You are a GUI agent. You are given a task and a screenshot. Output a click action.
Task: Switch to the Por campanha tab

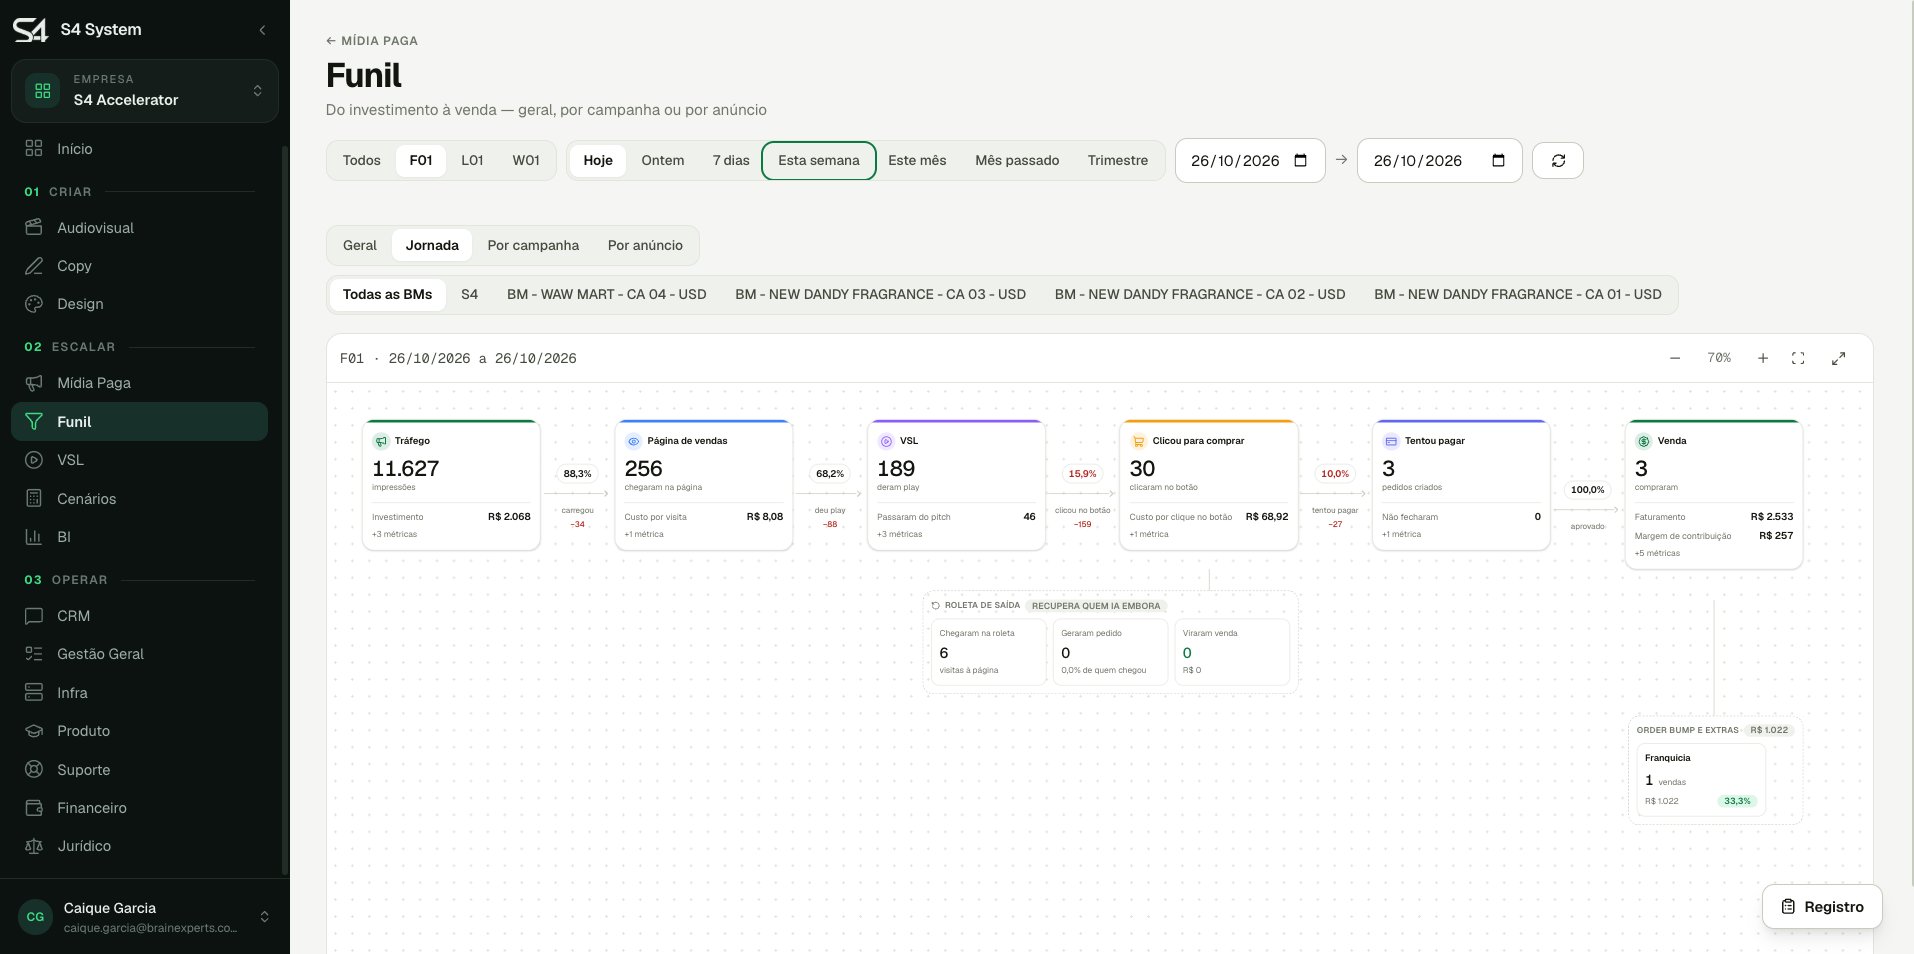(x=533, y=245)
